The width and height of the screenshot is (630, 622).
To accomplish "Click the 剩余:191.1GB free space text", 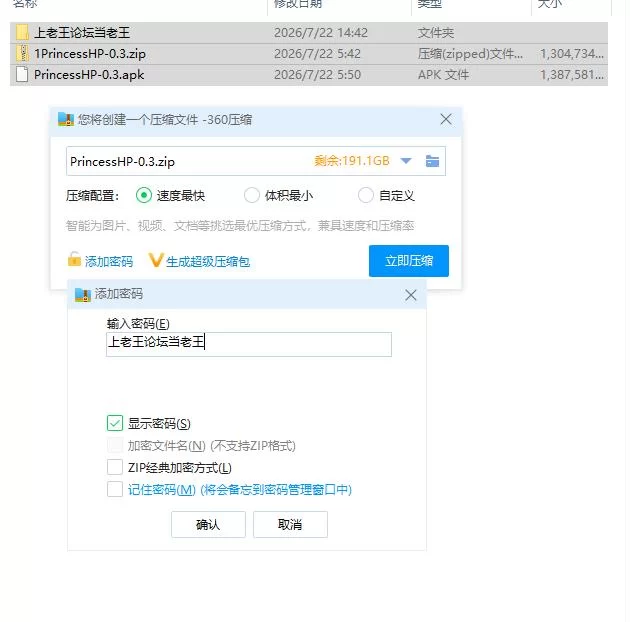I will tap(352, 161).
